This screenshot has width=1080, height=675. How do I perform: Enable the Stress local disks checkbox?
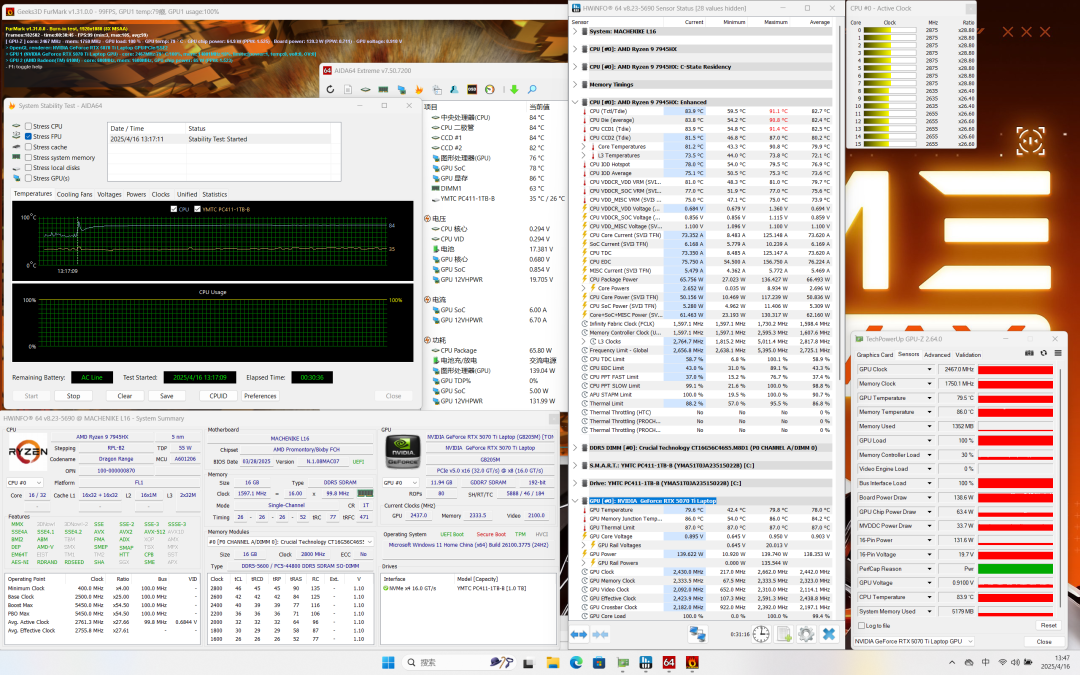tap(28, 167)
